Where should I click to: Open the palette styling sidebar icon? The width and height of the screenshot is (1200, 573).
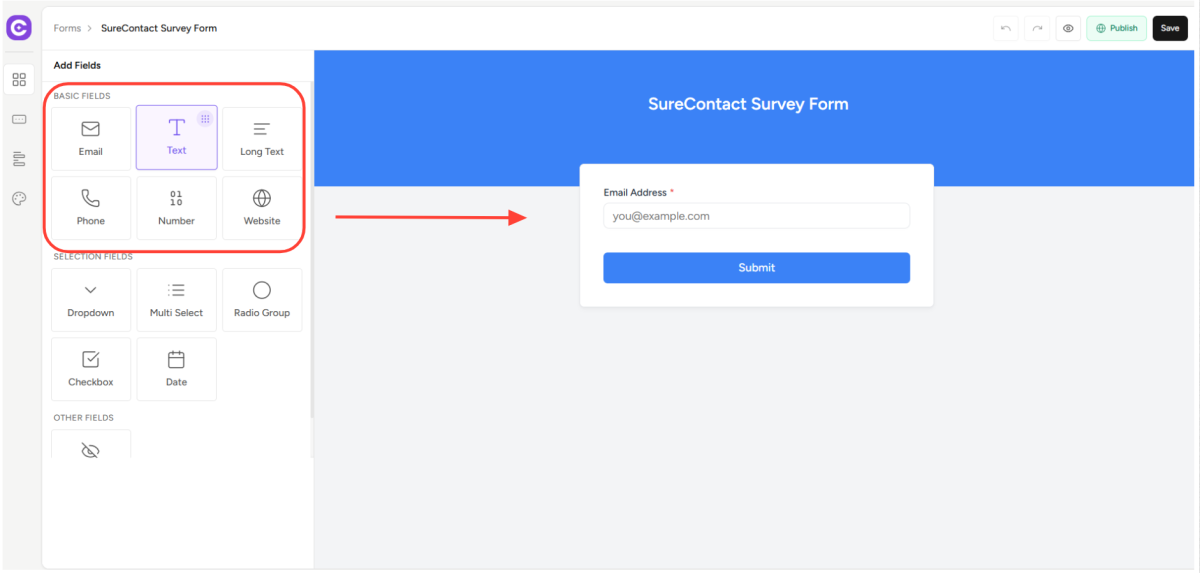[19, 198]
